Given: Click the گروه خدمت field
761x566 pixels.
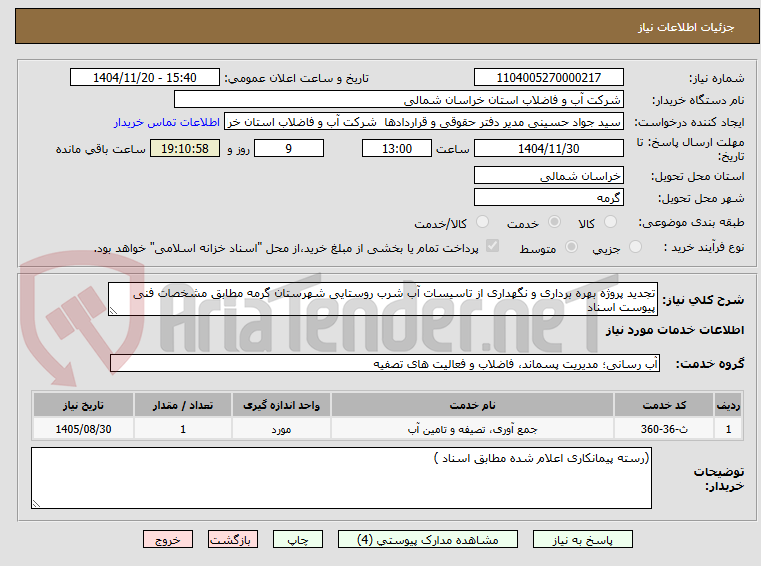Looking at the screenshot, I should tap(385, 364).
